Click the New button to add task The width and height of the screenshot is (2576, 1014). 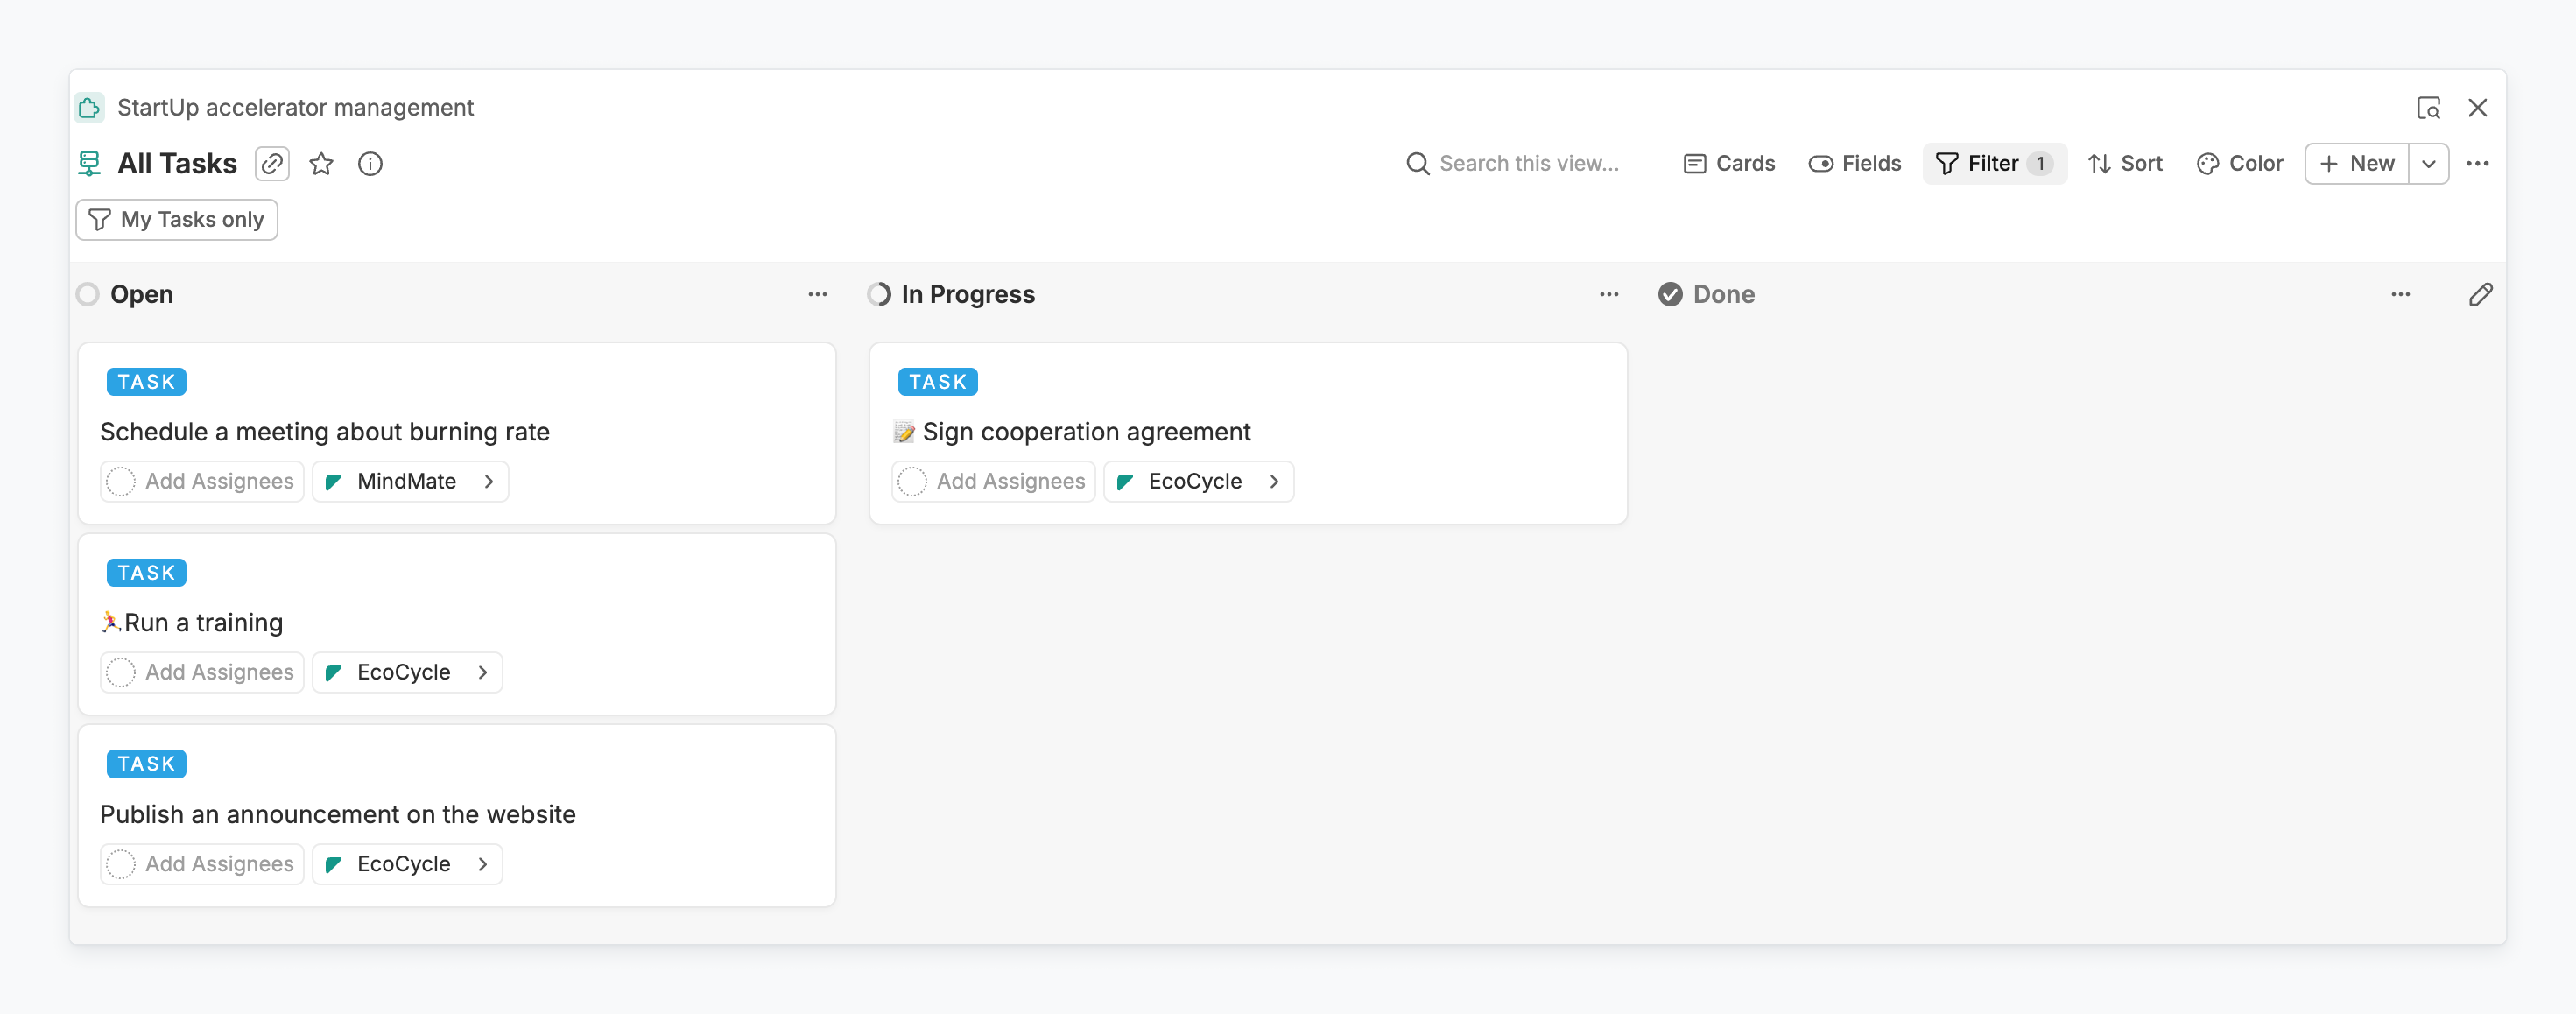click(2357, 164)
